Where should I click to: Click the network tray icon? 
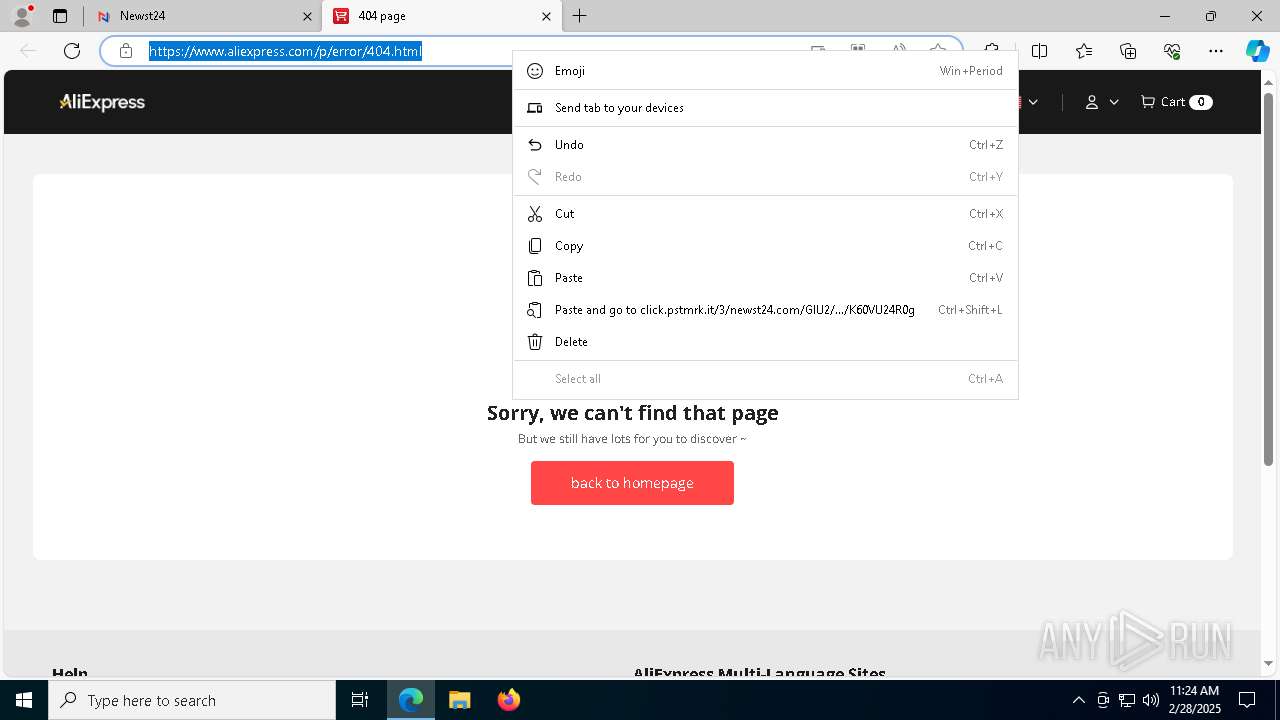[1127, 700]
